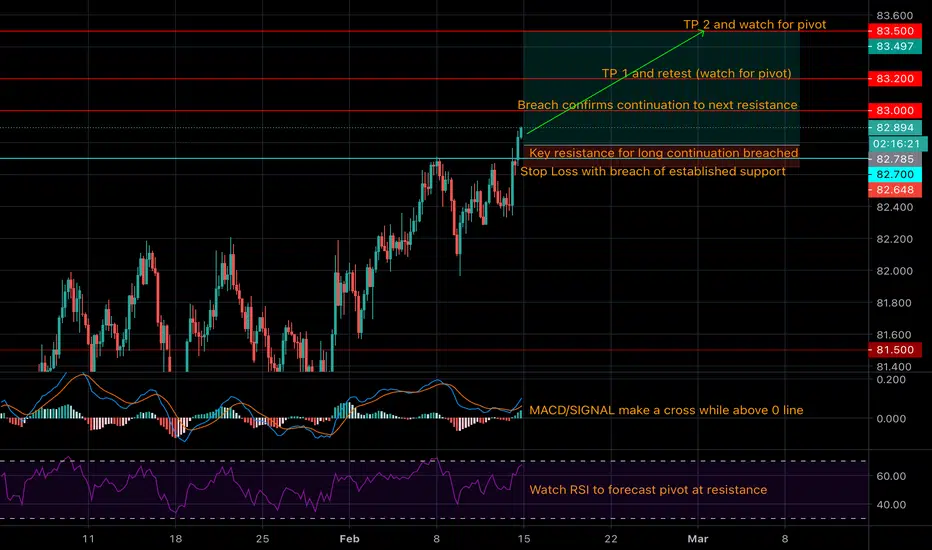Click the 83.200 red price label
This screenshot has height=550, width=932.
[x=895, y=78]
